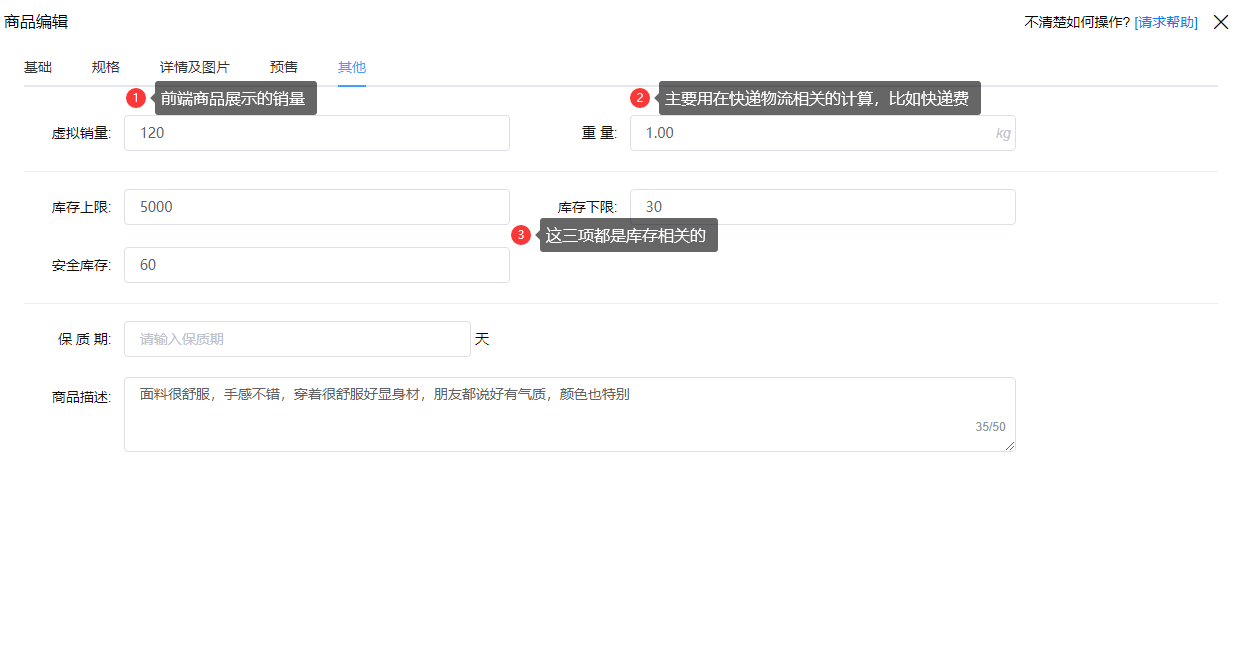Click the red badge numbered 3

point(521,235)
